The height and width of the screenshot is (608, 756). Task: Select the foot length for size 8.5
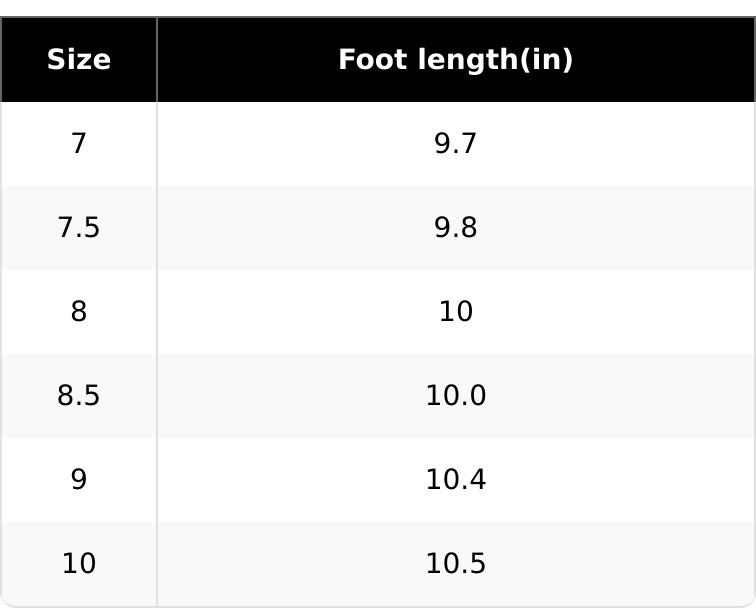455,396
